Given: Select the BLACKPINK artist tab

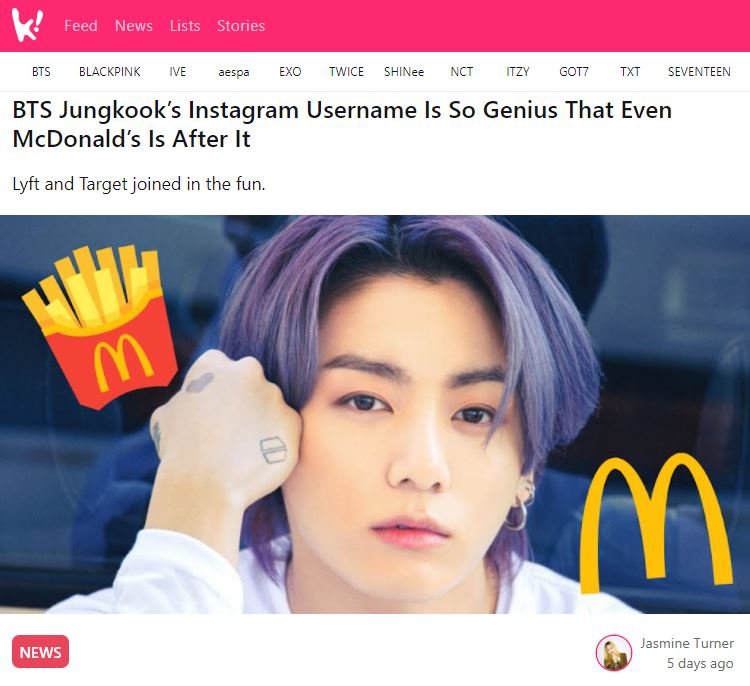Looking at the screenshot, I should click(x=110, y=72).
